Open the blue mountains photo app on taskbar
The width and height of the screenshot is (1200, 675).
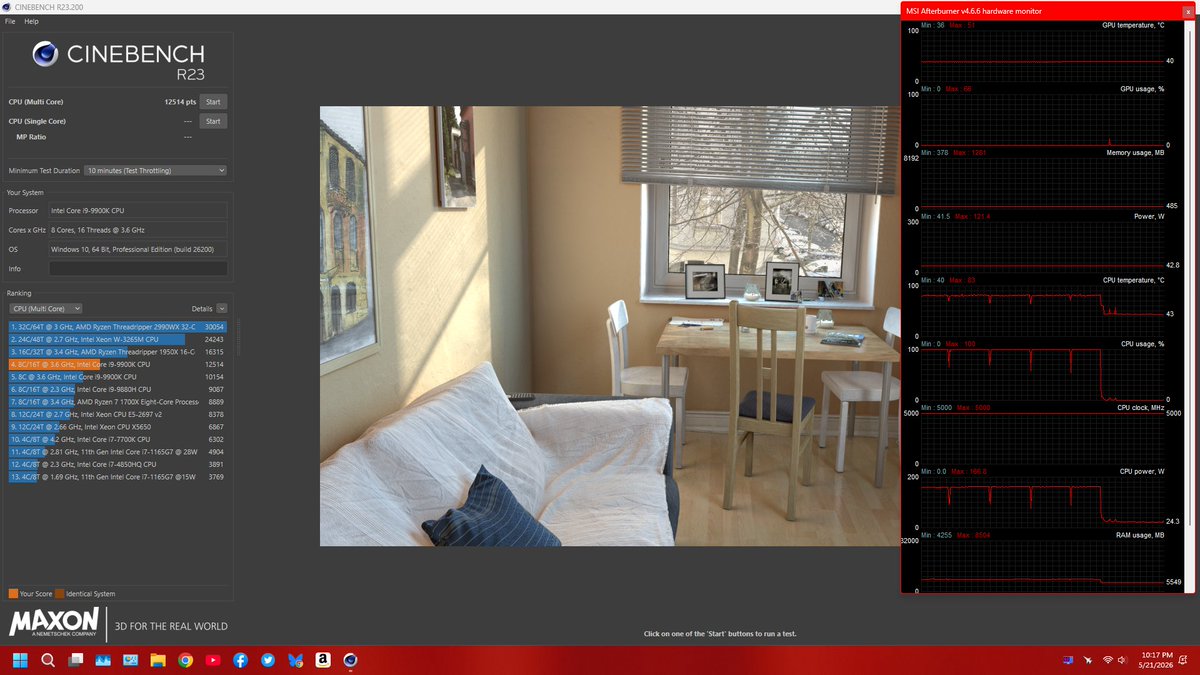coord(103,660)
